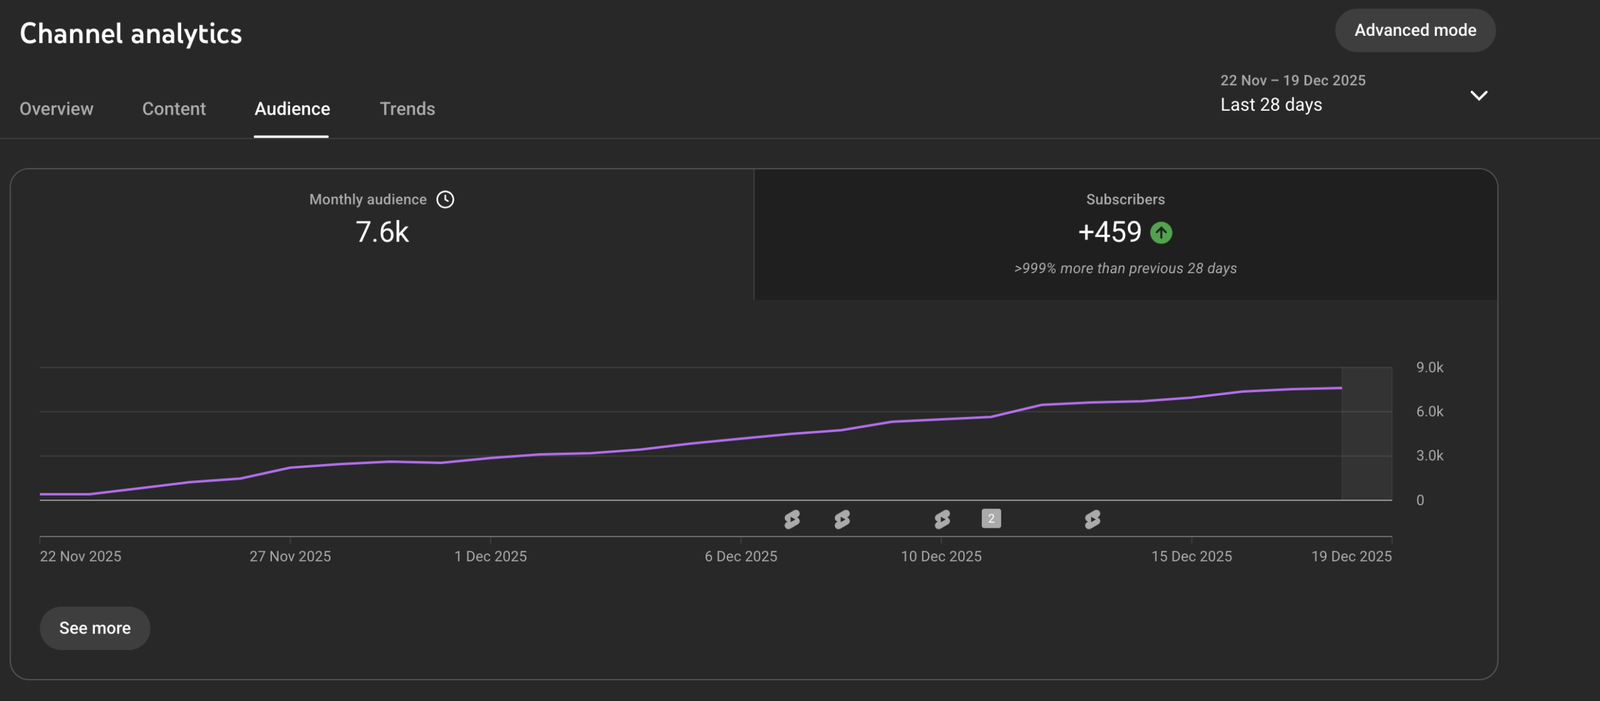Expand the date range chevron arrow
Screen dimensions: 1600x701
(1478, 95)
